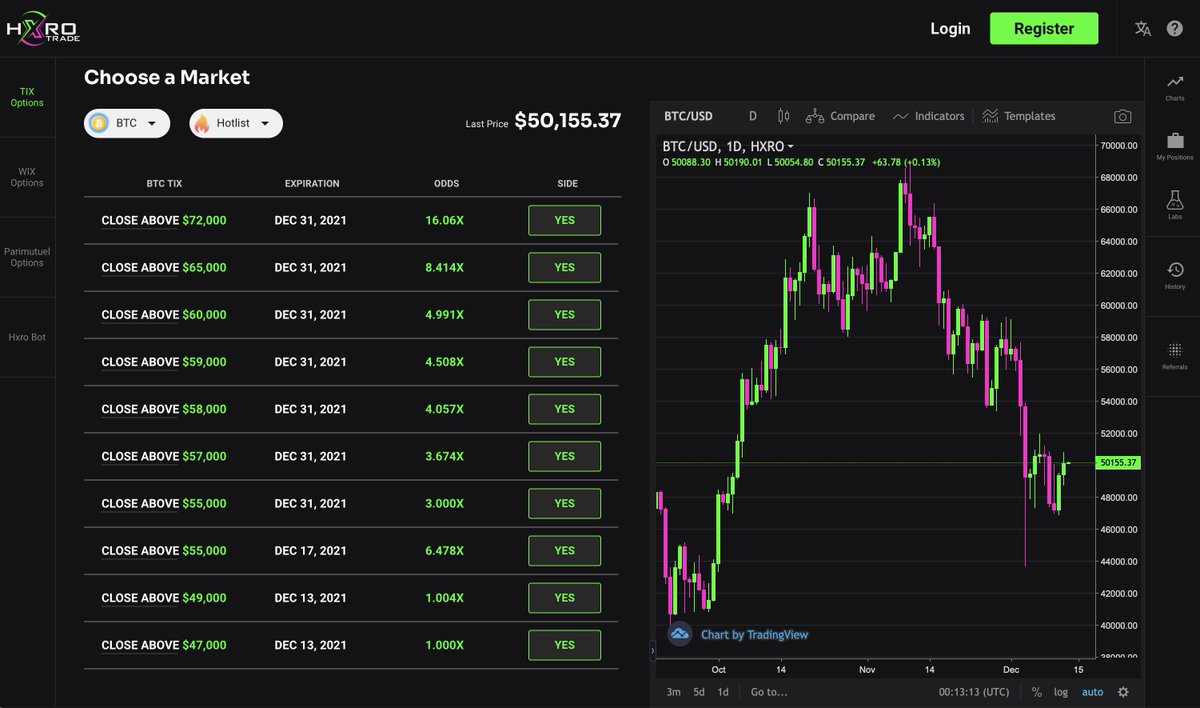Click YES for Close Above $72,000

(x=564, y=220)
